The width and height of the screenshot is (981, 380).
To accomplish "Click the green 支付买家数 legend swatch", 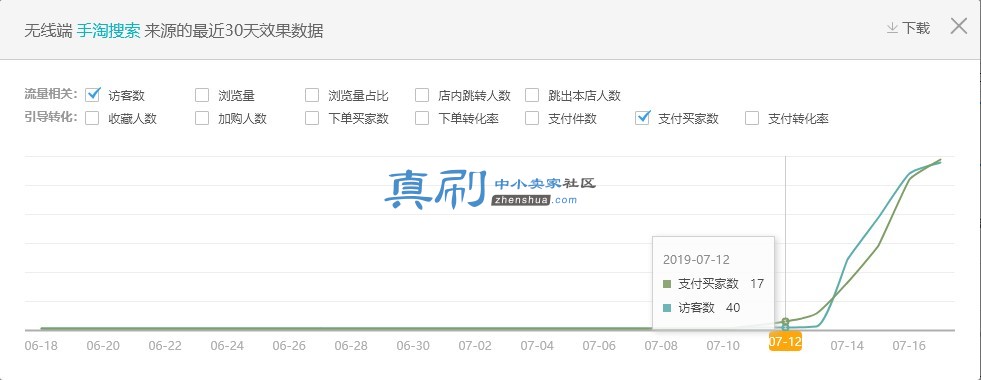I will (x=667, y=284).
